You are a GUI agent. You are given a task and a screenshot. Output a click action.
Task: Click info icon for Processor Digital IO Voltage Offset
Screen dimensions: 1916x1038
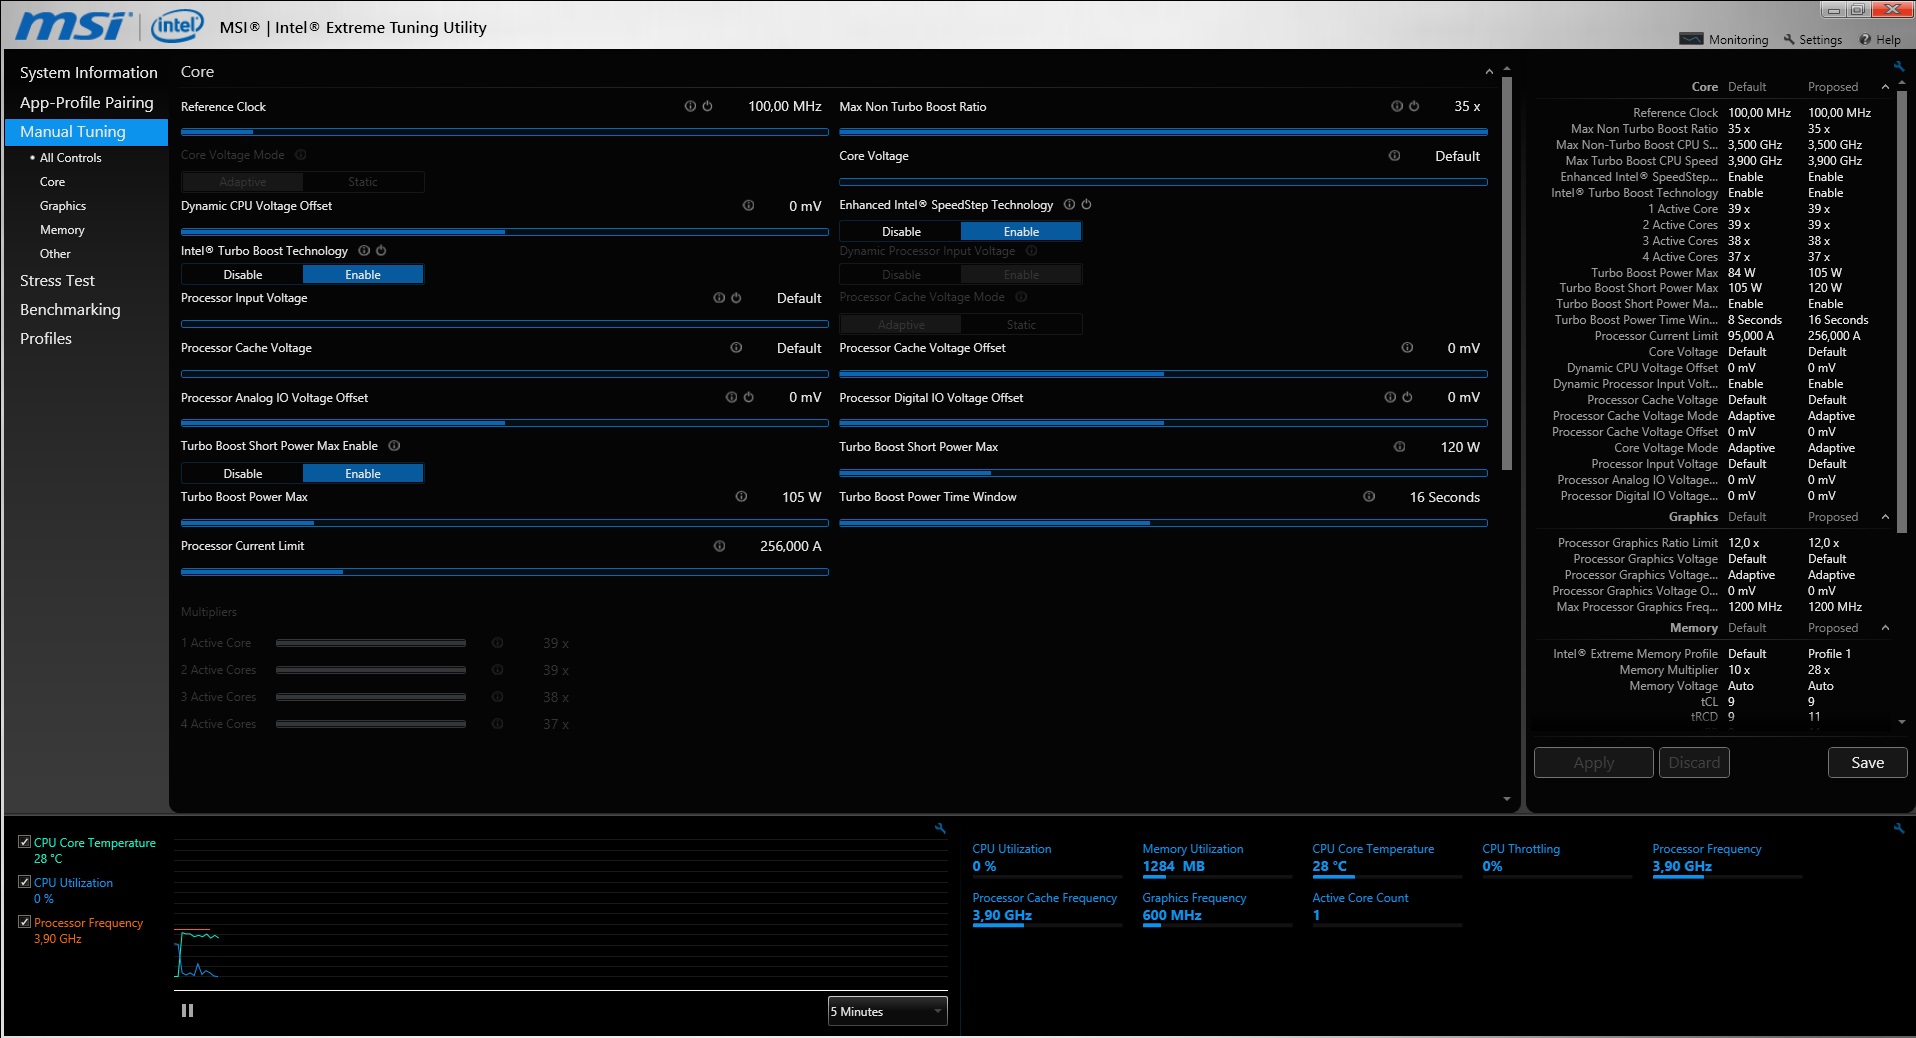(1390, 397)
